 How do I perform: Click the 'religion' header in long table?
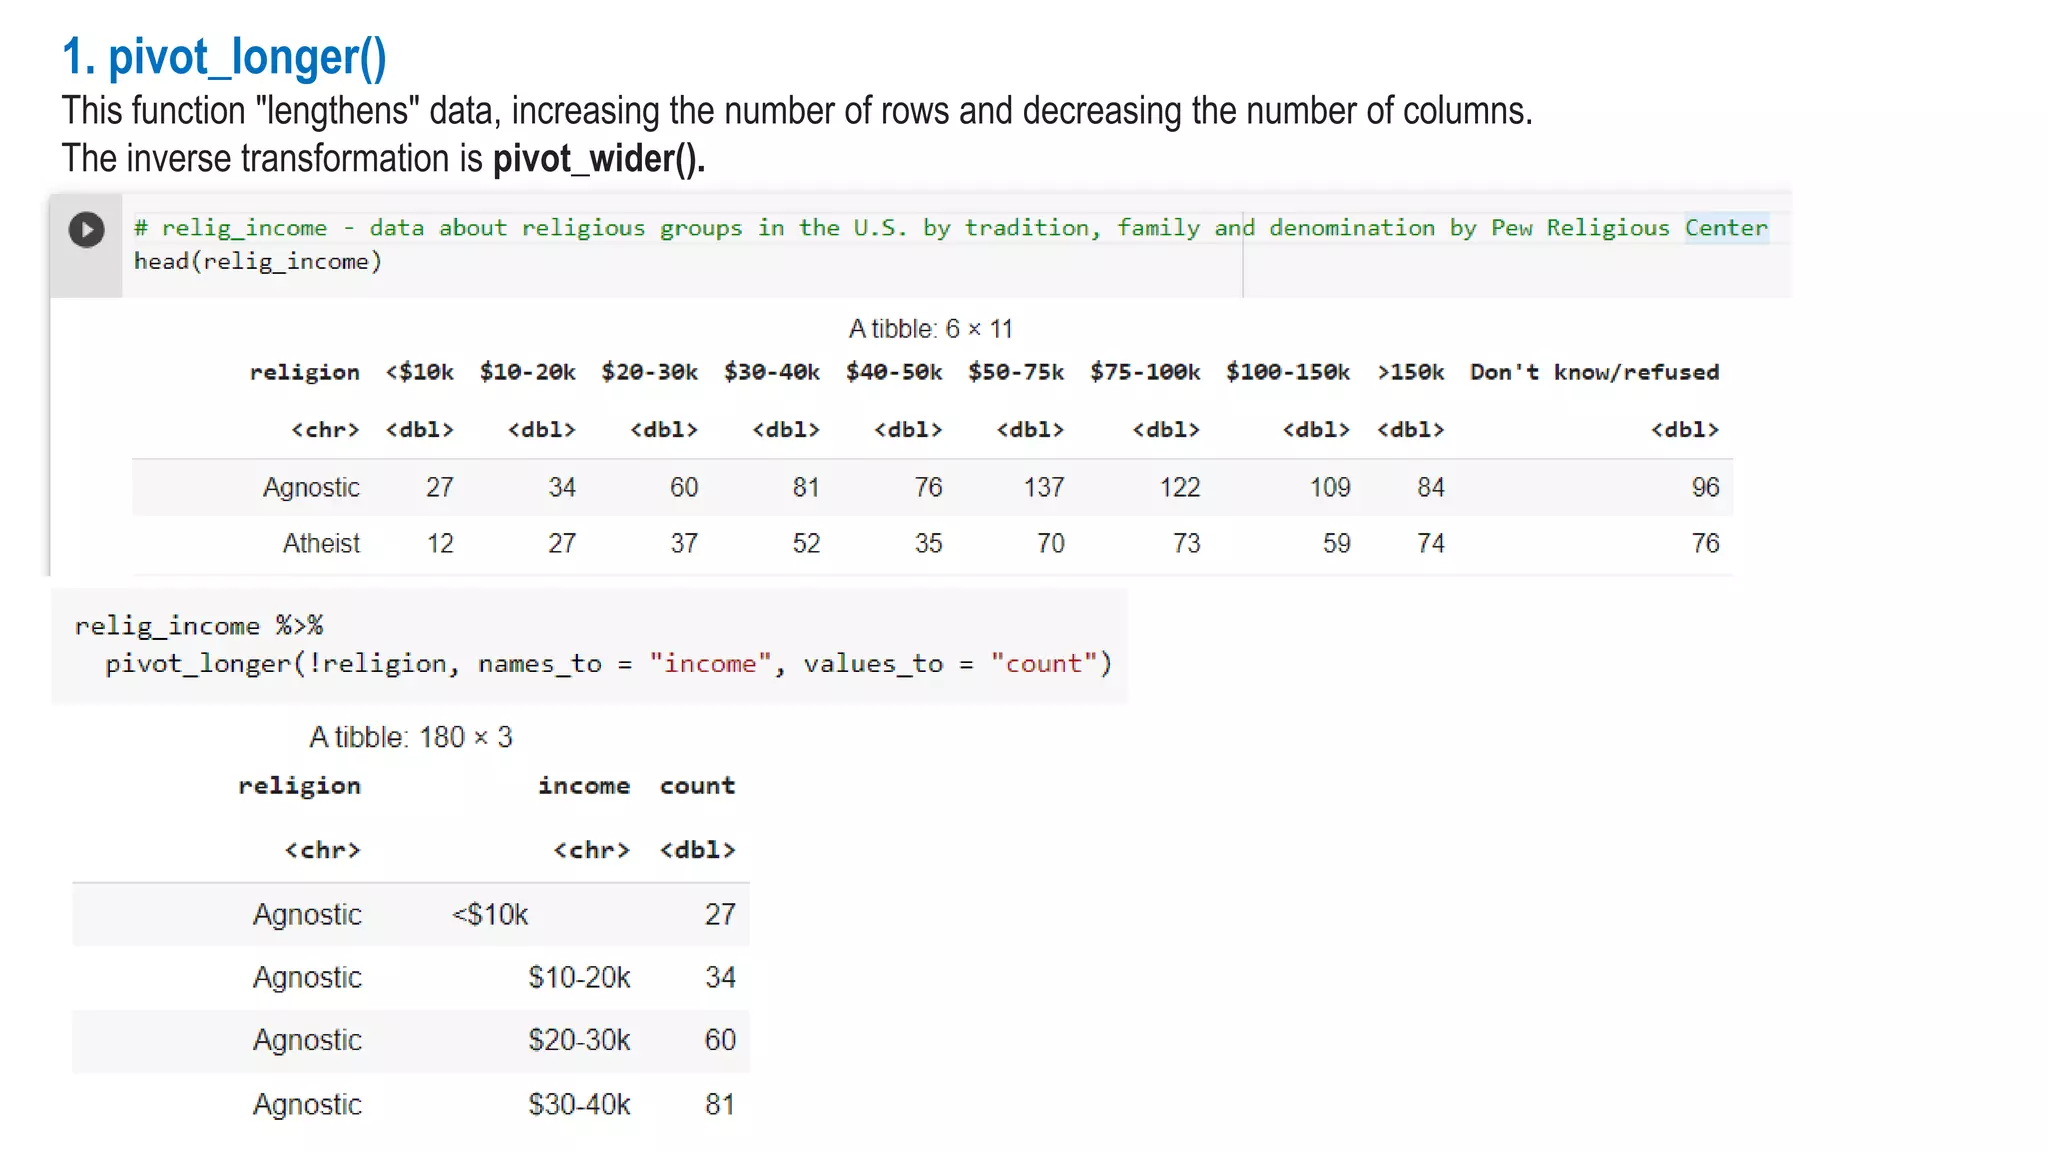tap(299, 786)
